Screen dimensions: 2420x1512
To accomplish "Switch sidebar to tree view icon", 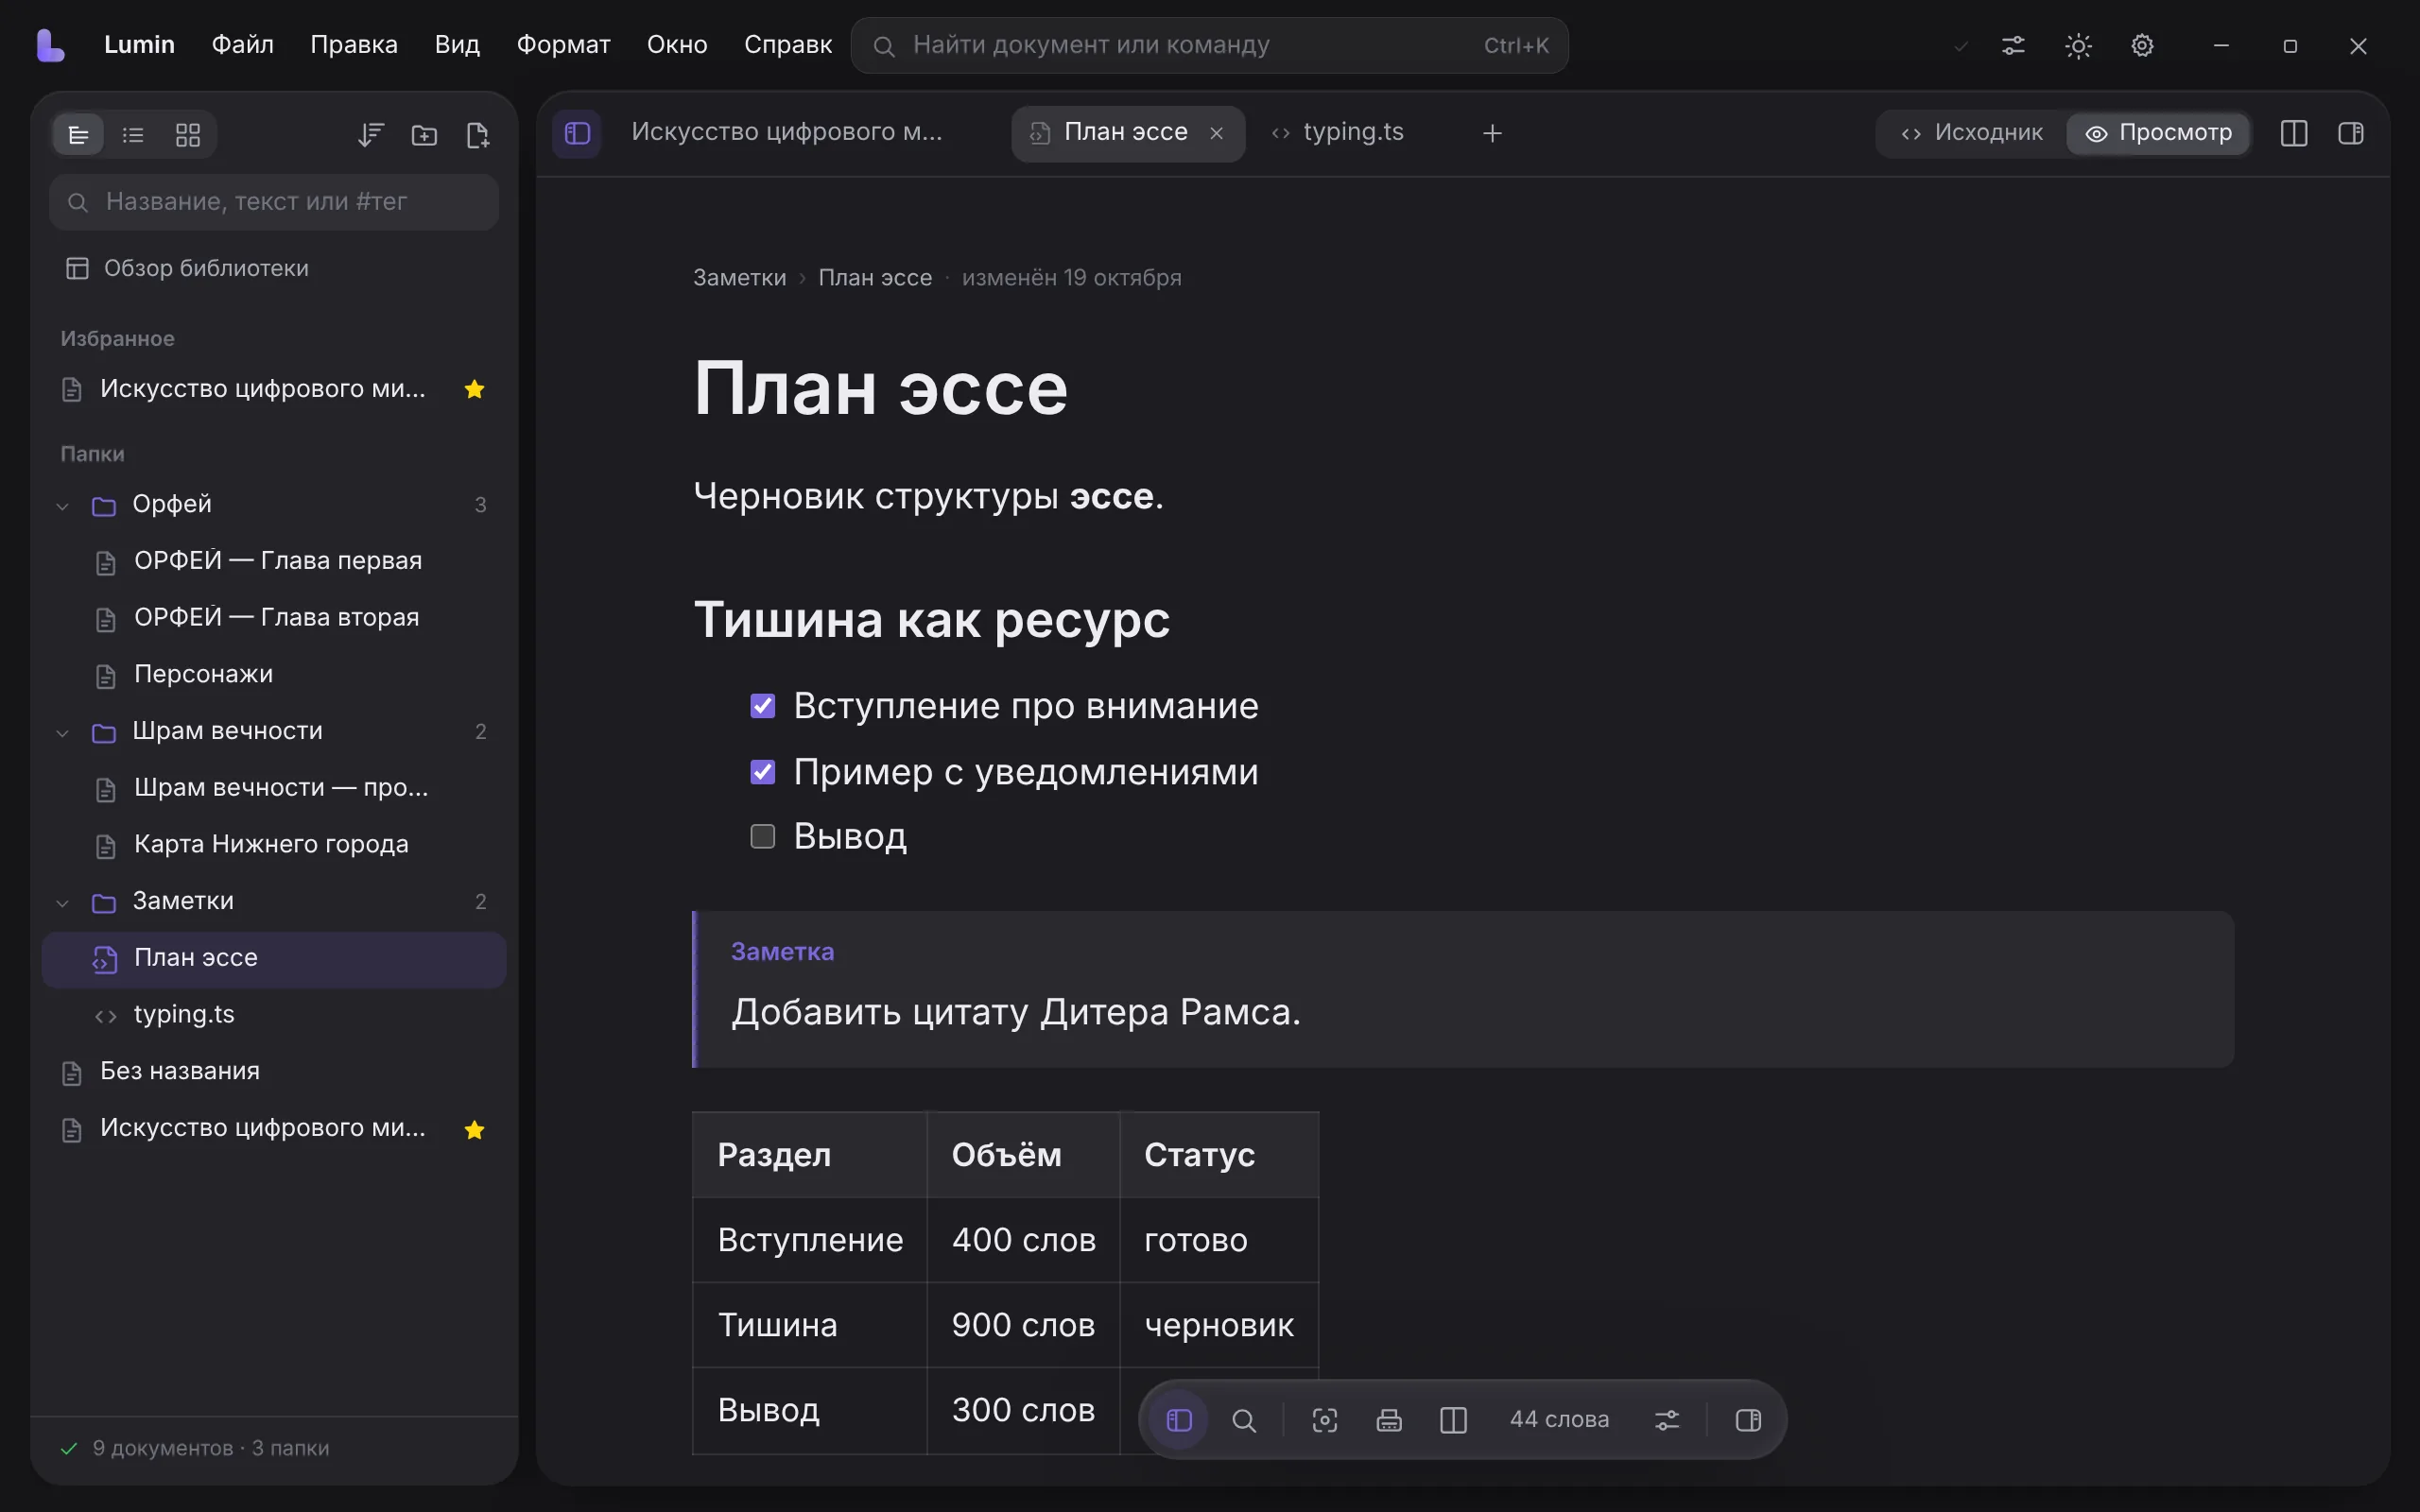I will [78, 135].
